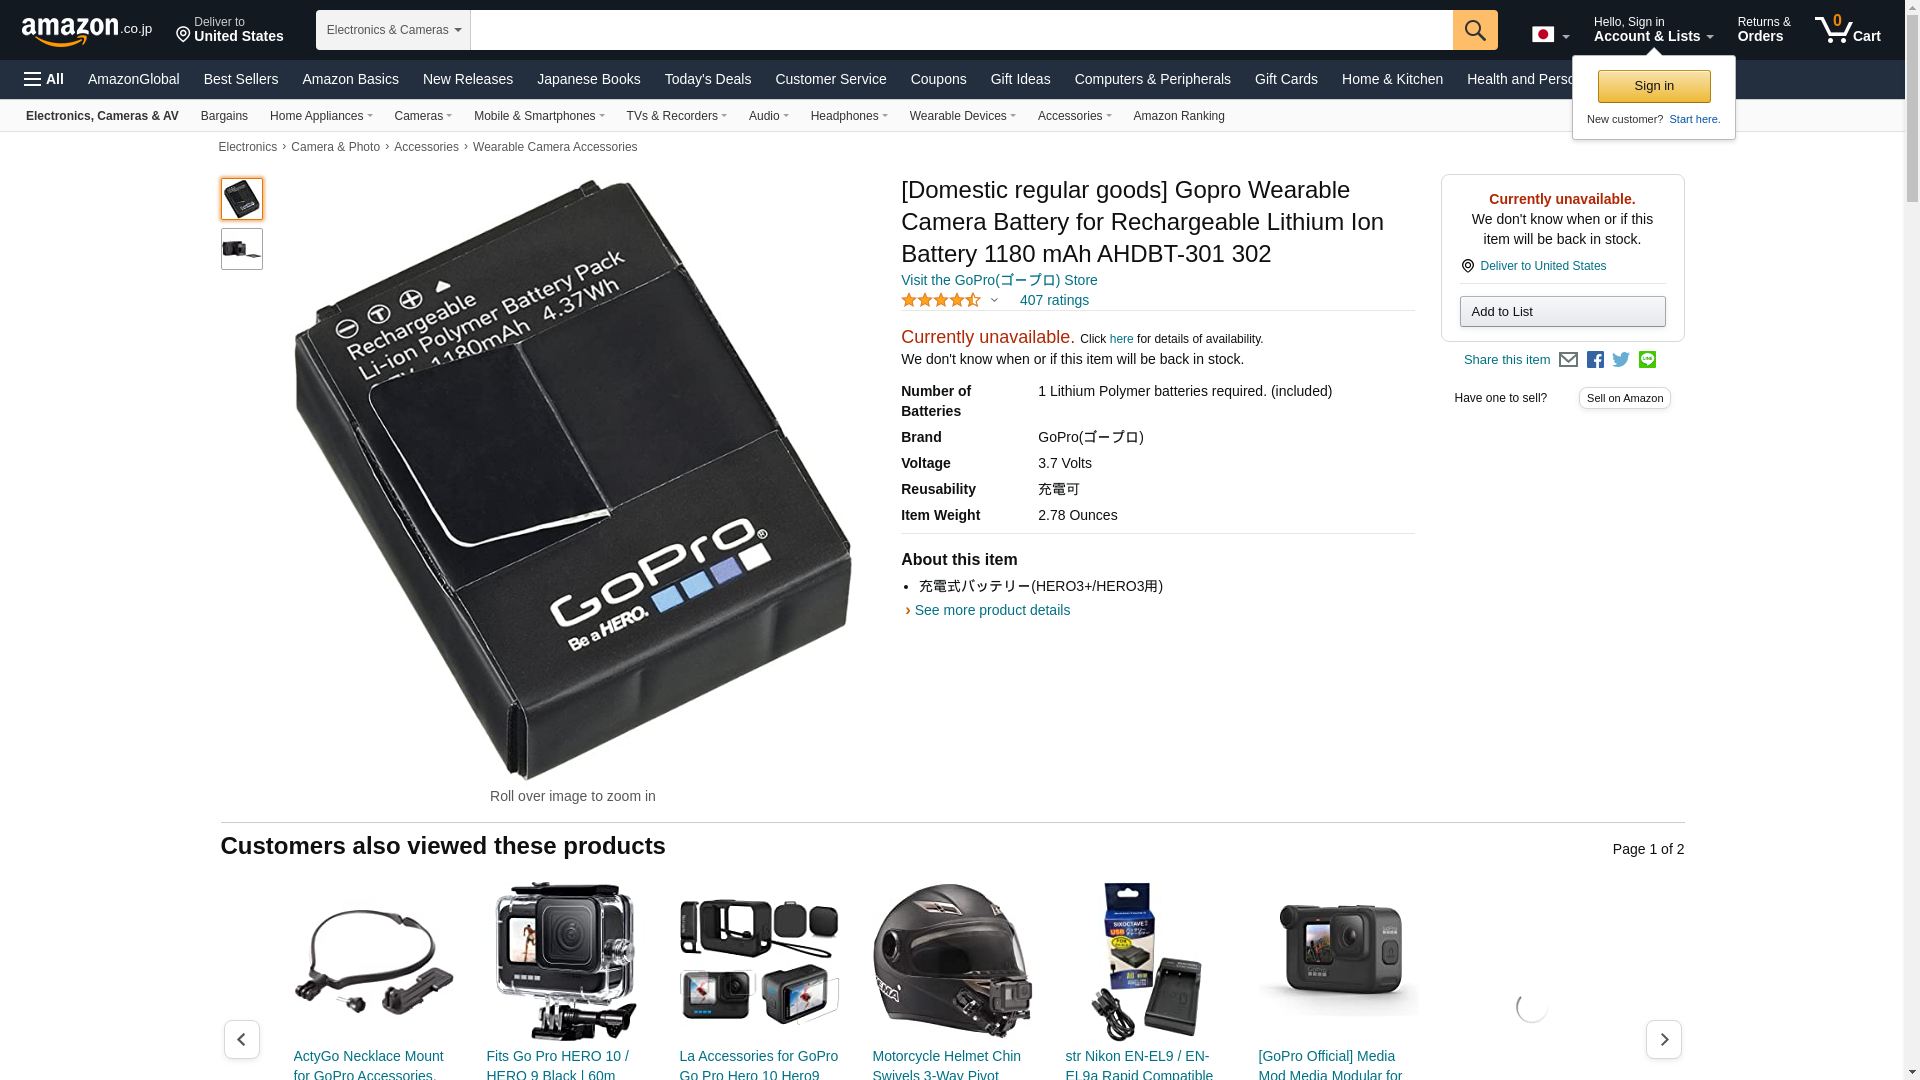Open the All hamburger menu
This screenshot has height=1080, width=1920.
click(x=44, y=79)
